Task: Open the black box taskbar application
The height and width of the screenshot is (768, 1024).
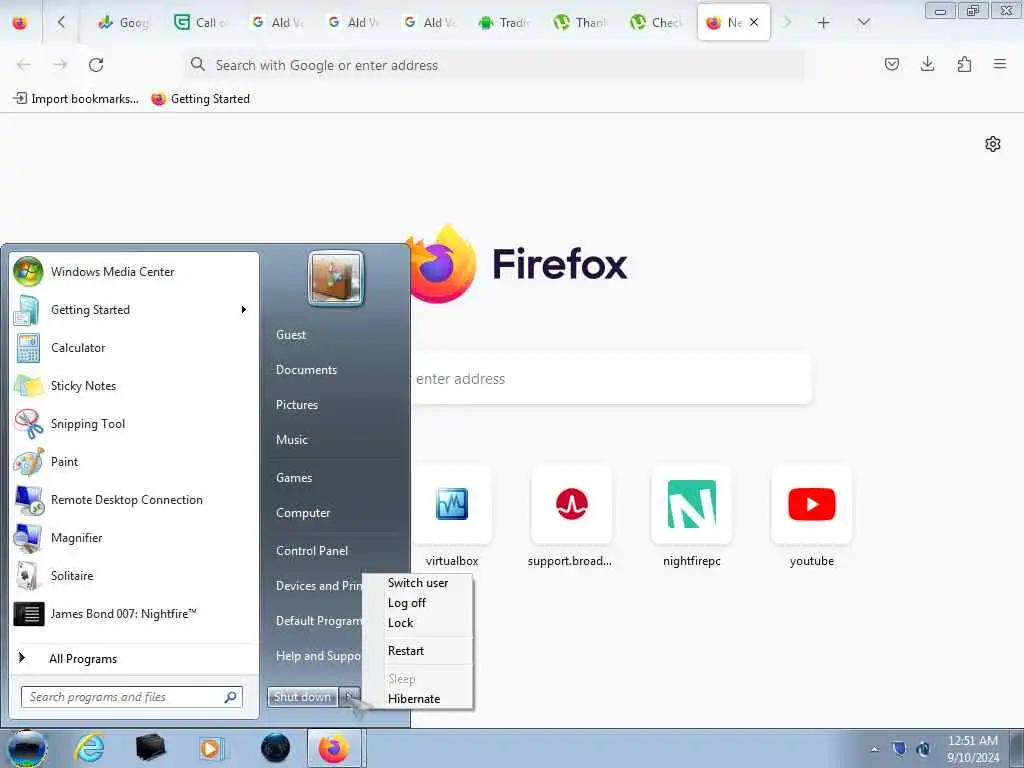Action: [150, 748]
